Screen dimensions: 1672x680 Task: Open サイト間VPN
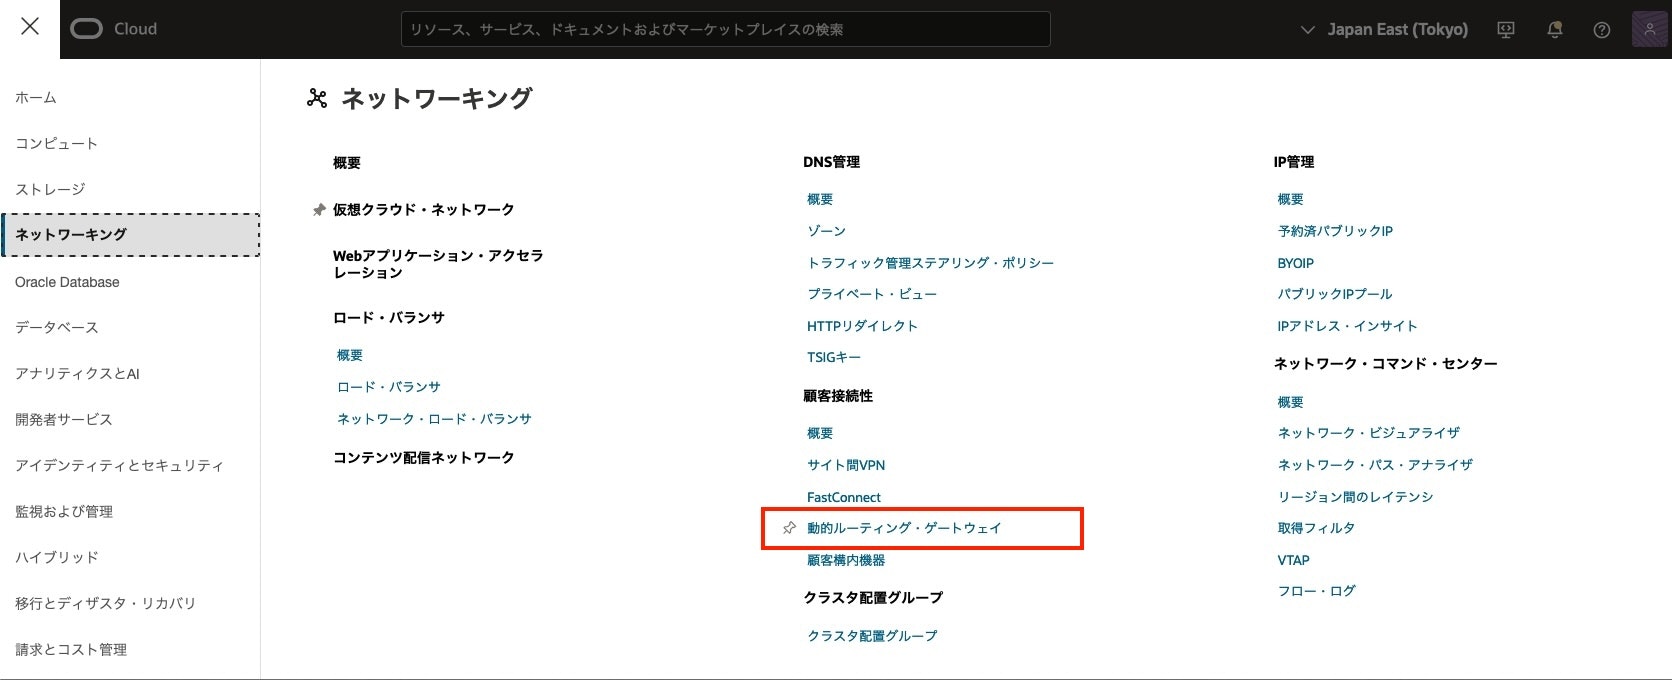[x=846, y=465]
